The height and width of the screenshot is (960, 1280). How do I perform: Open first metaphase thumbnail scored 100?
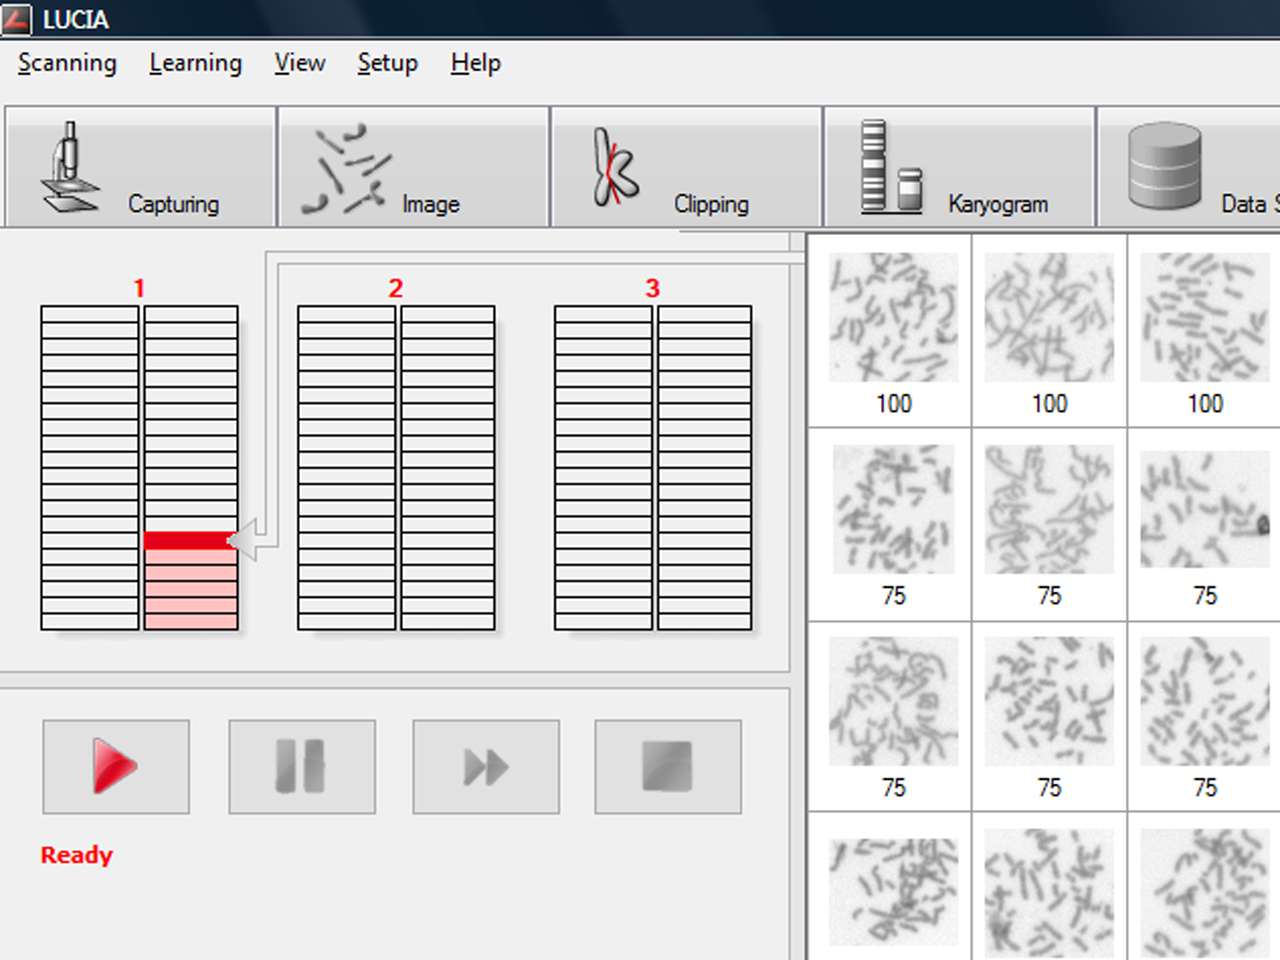pos(893,317)
